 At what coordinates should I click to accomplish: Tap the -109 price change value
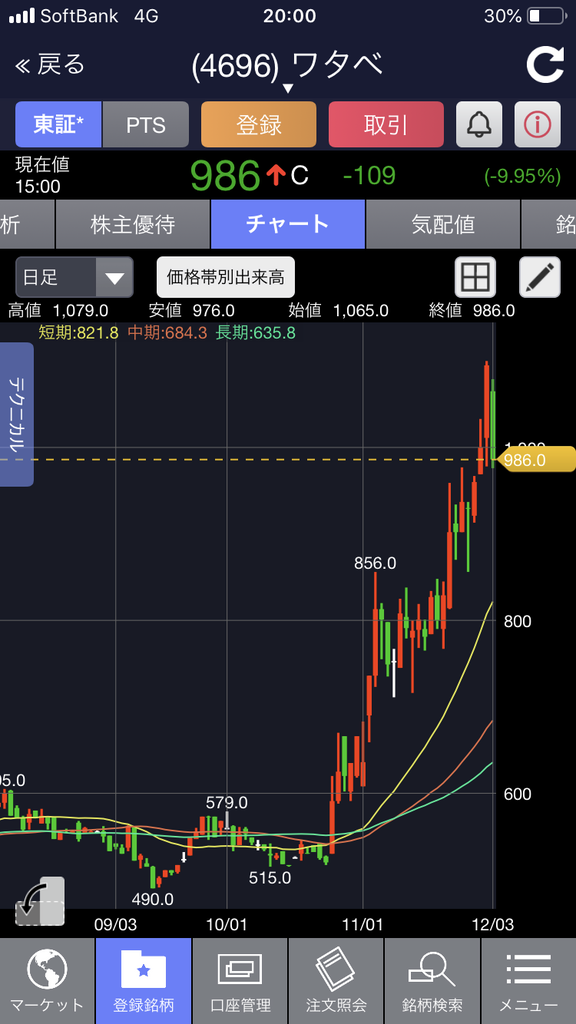coord(369,176)
